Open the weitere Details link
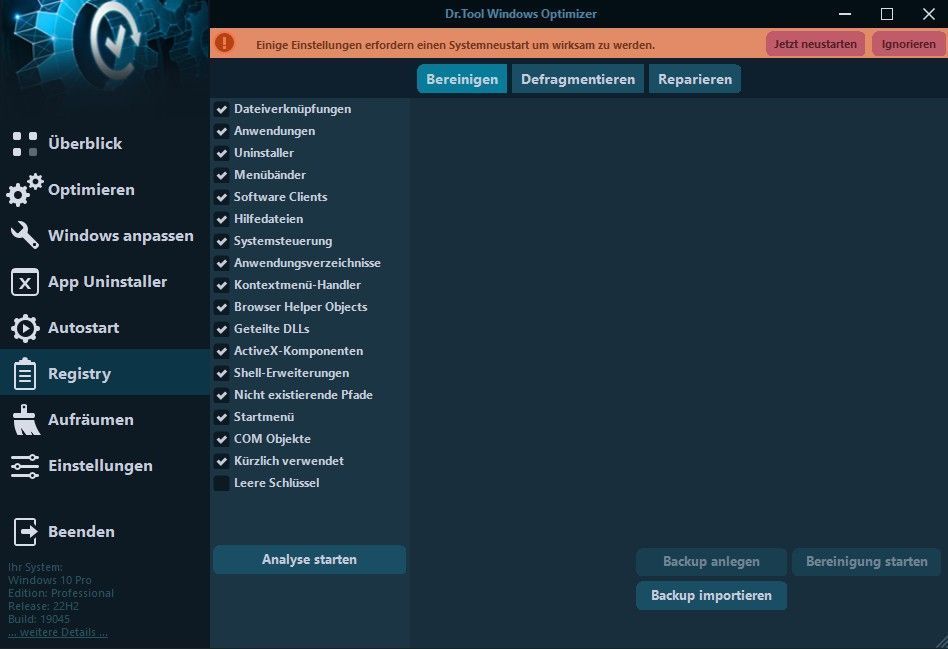Viewport: 948px width, 649px height. pyautogui.click(x=58, y=632)
